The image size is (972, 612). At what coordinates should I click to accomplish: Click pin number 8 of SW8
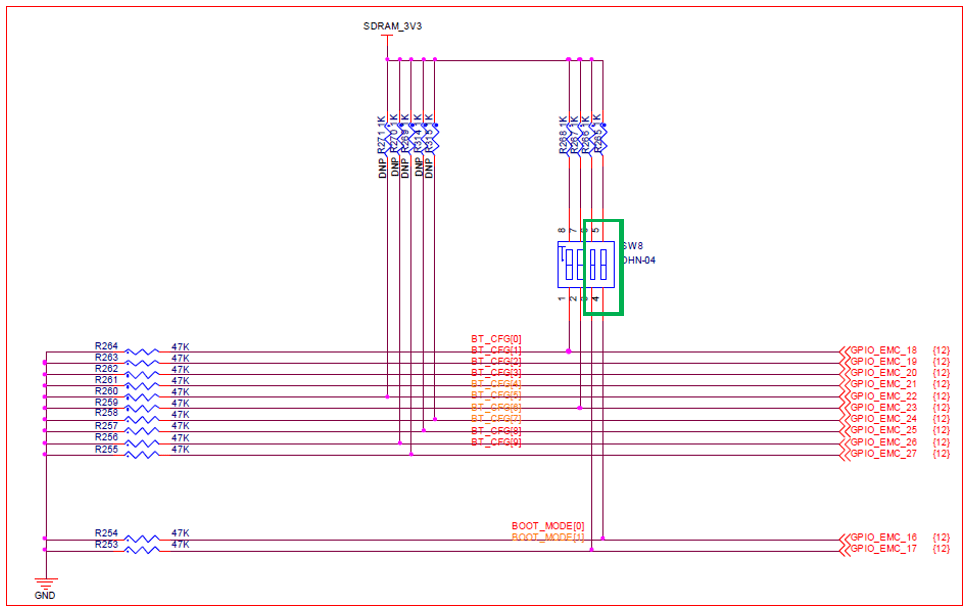tap(562, 230)
